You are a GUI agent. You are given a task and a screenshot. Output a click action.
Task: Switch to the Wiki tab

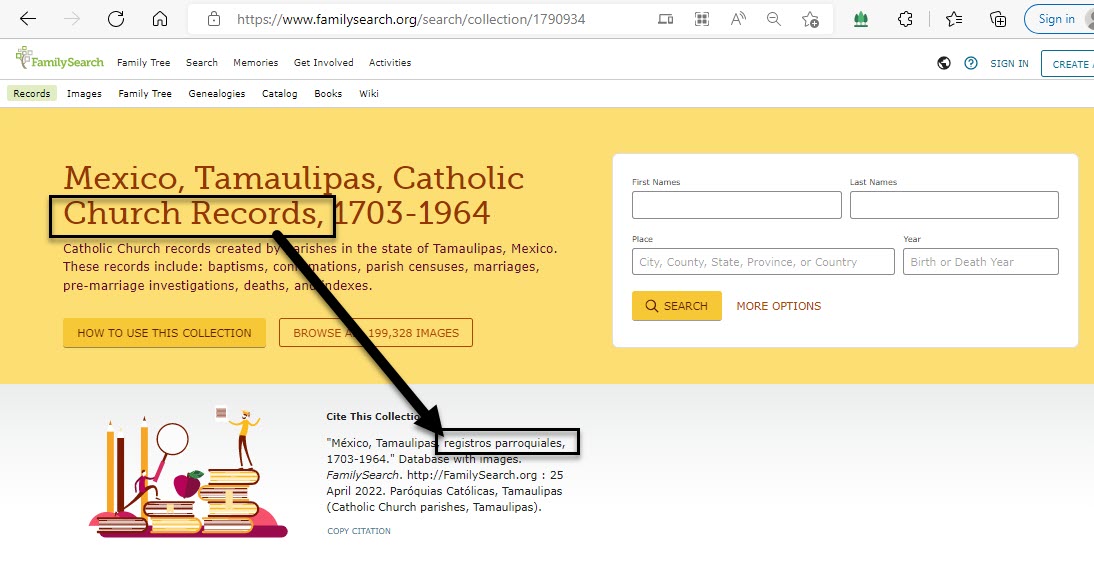click(369, 93)
